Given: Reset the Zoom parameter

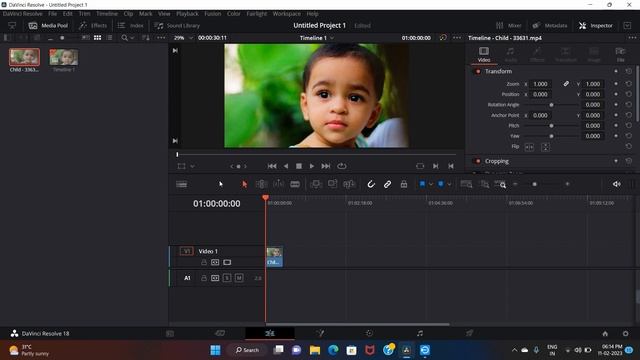Looking at the screenshot, I should (x=629, y=84).
